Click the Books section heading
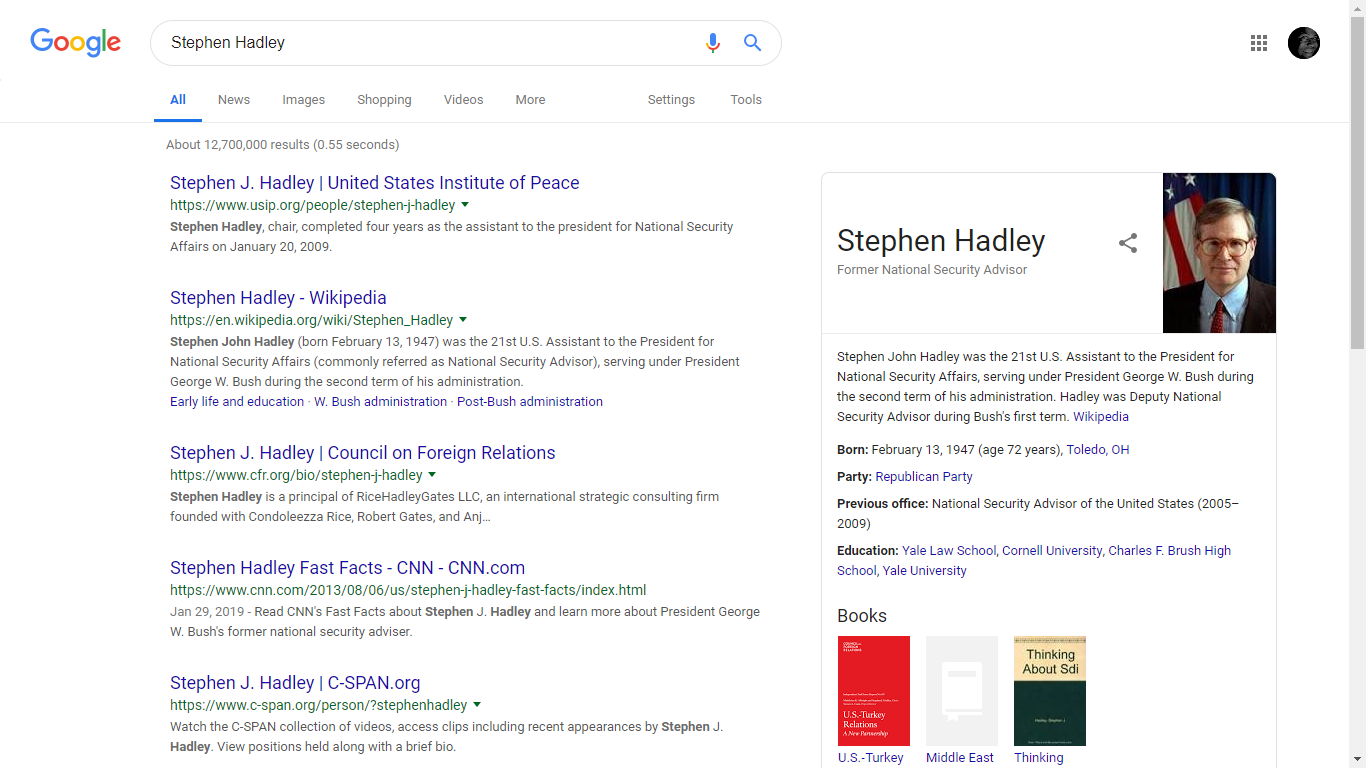 click(862, 616)
